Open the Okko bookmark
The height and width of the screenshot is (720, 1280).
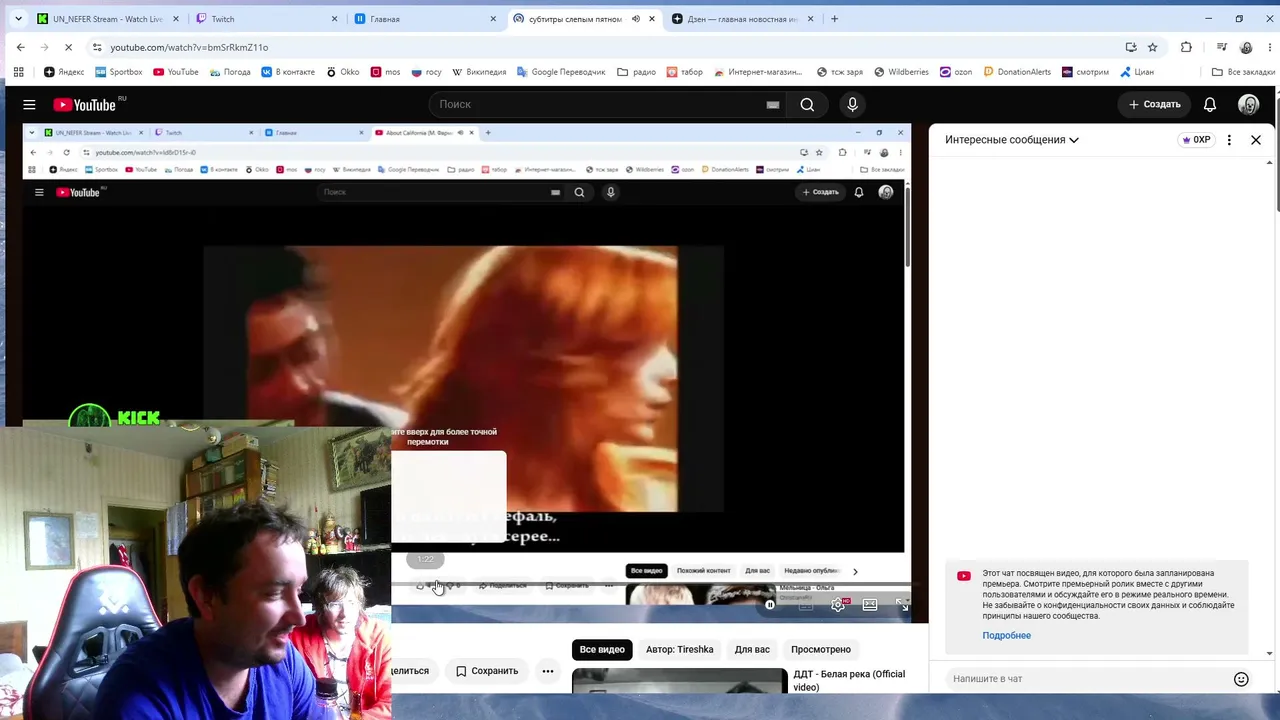pos(342,72)
